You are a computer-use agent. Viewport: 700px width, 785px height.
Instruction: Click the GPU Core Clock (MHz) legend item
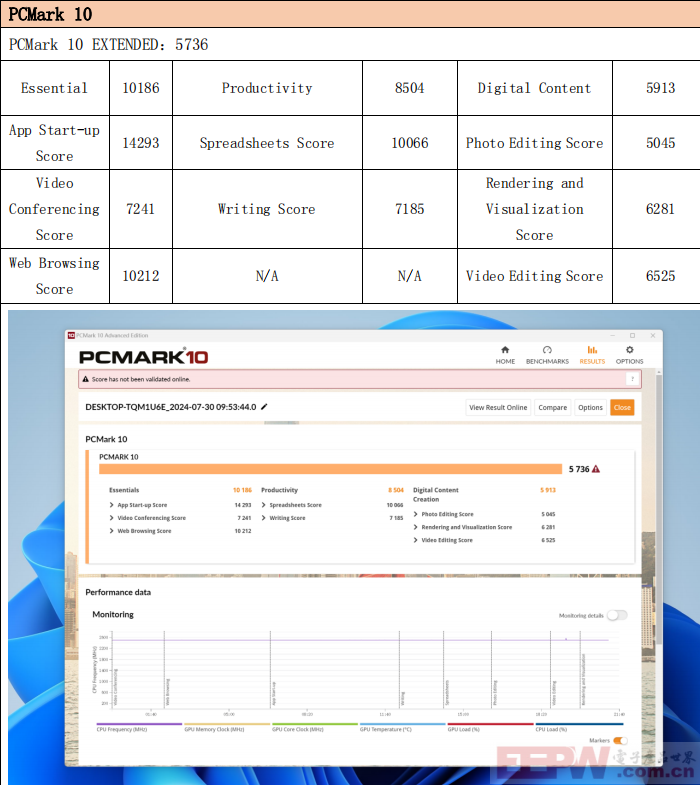click(314, 727)
